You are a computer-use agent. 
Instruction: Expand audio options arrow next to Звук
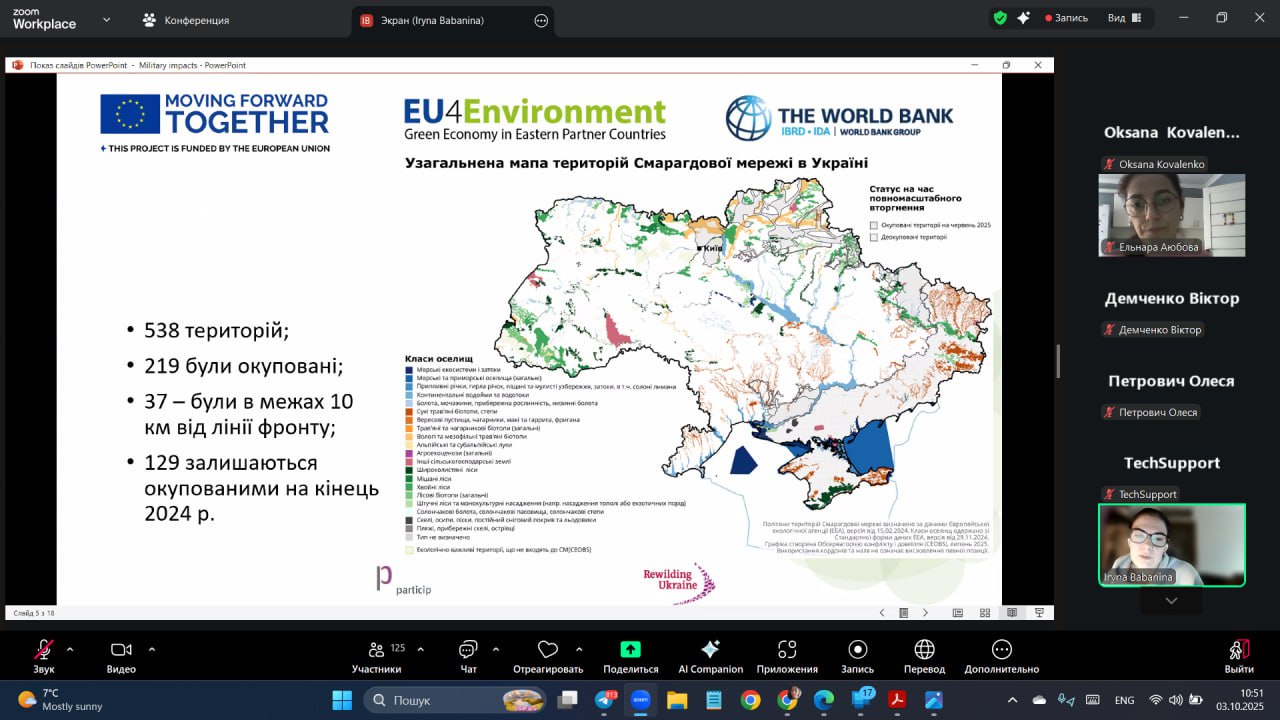click(70, 649)
